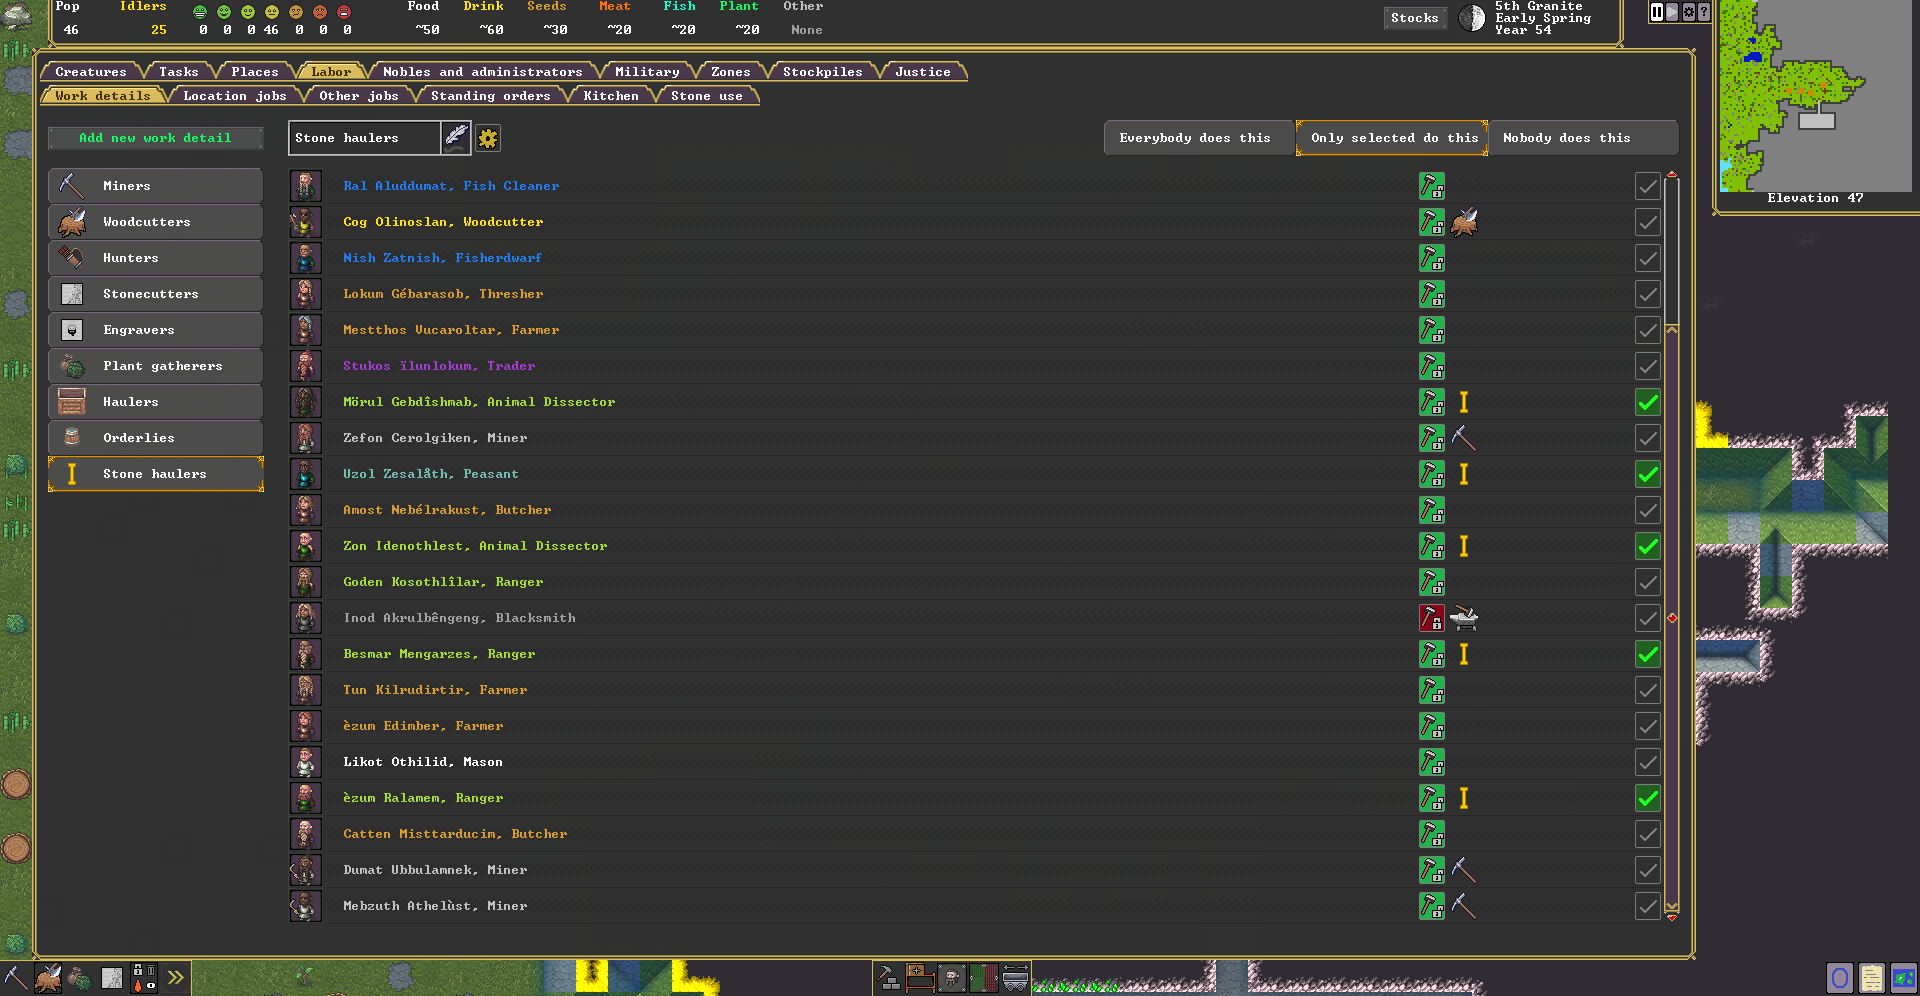Click Mörul Gebdîshmab's stone hauler icon

1464,402
